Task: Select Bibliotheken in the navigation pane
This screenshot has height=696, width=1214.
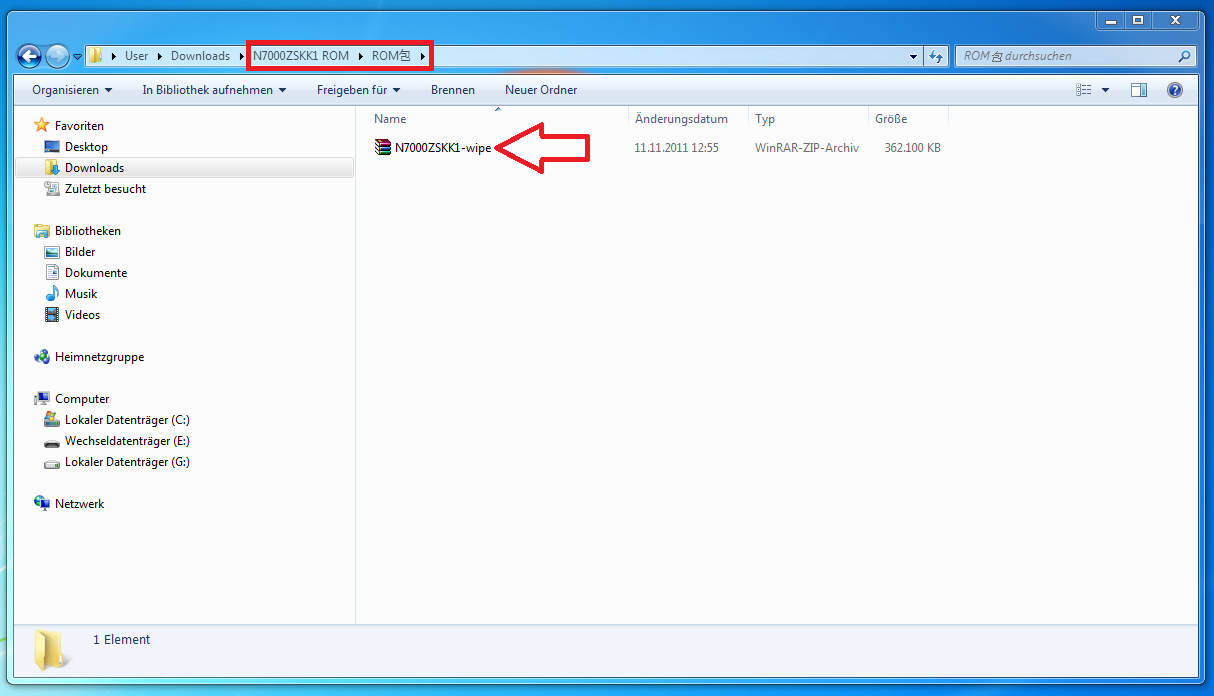Action: [88, 231]
